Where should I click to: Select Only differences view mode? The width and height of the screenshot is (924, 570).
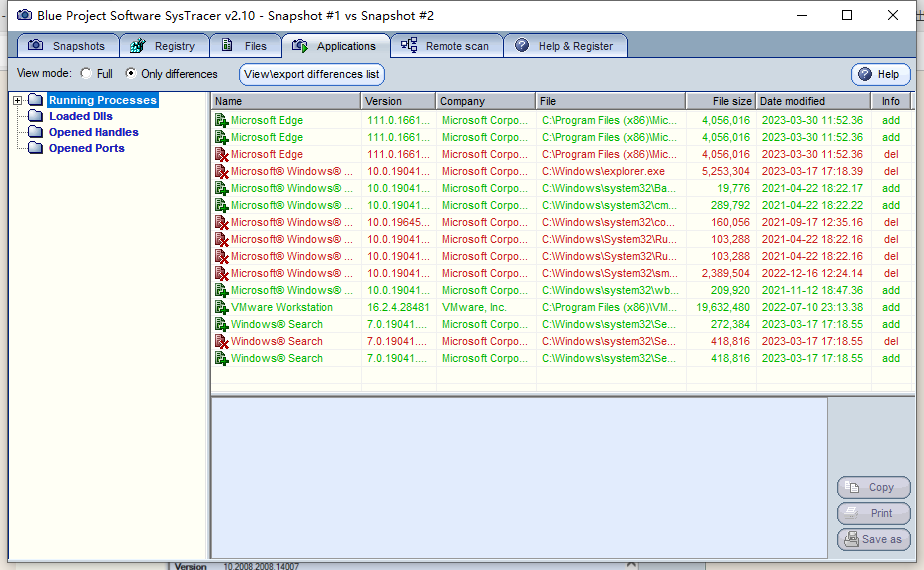tap(131, 74)
